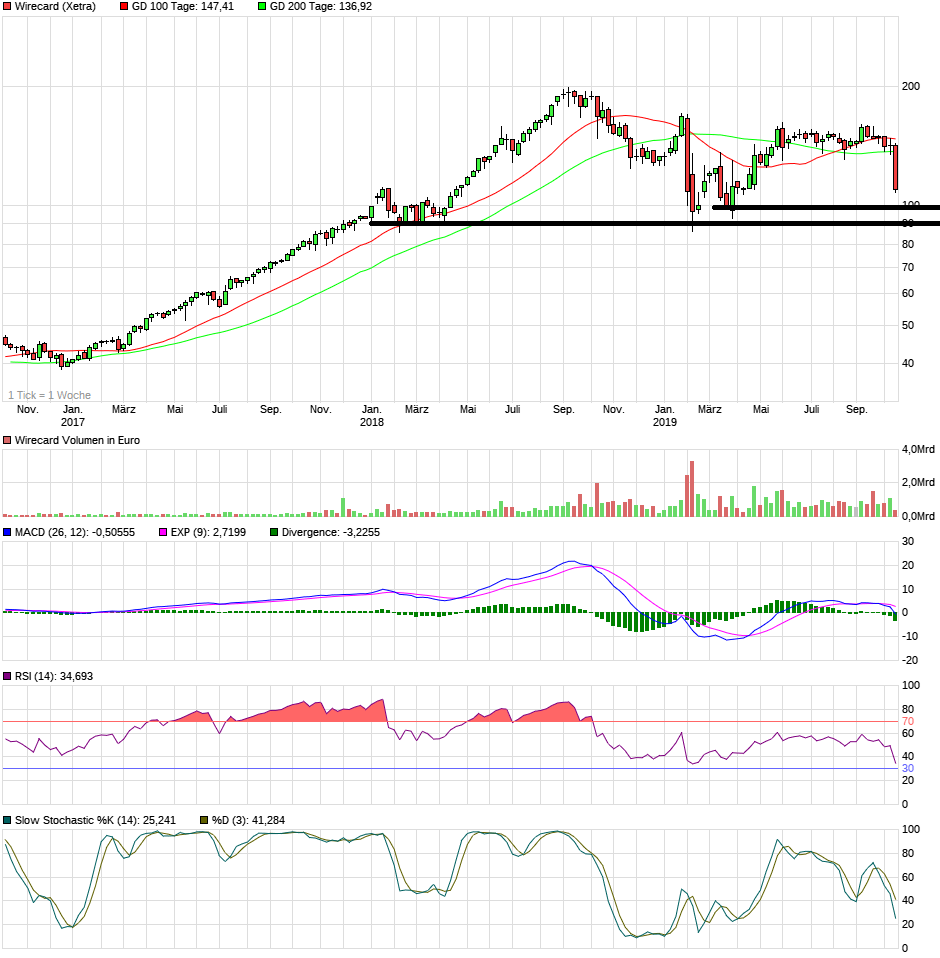Click the olive %D (3) legend swatch
Screen dimensions: 940x958
[x=205, y=820]
